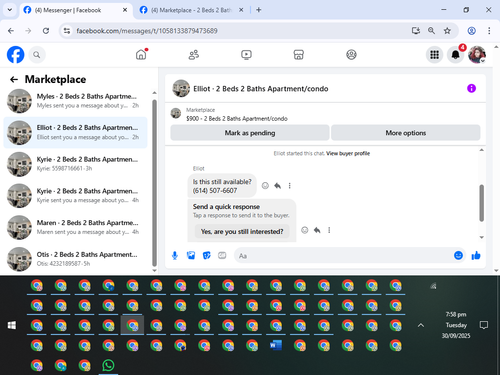
Task: Open the Groups icon in top navigation
Action: tap(351, 54)
